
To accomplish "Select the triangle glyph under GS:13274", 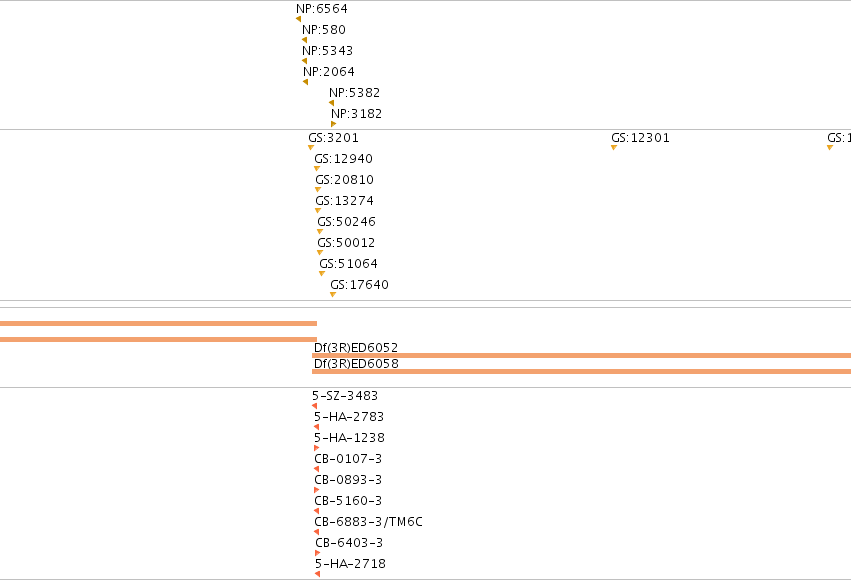I will click(318, 211).
